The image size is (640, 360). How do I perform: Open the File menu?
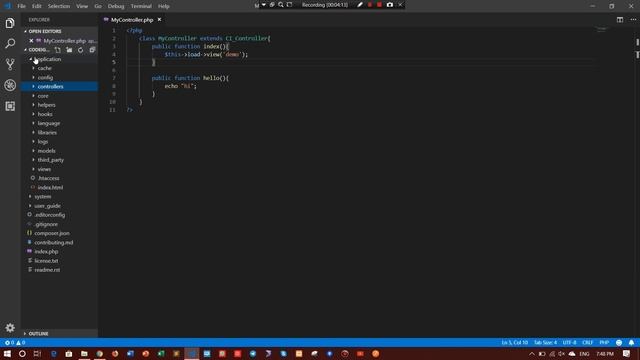click(22, 6)
